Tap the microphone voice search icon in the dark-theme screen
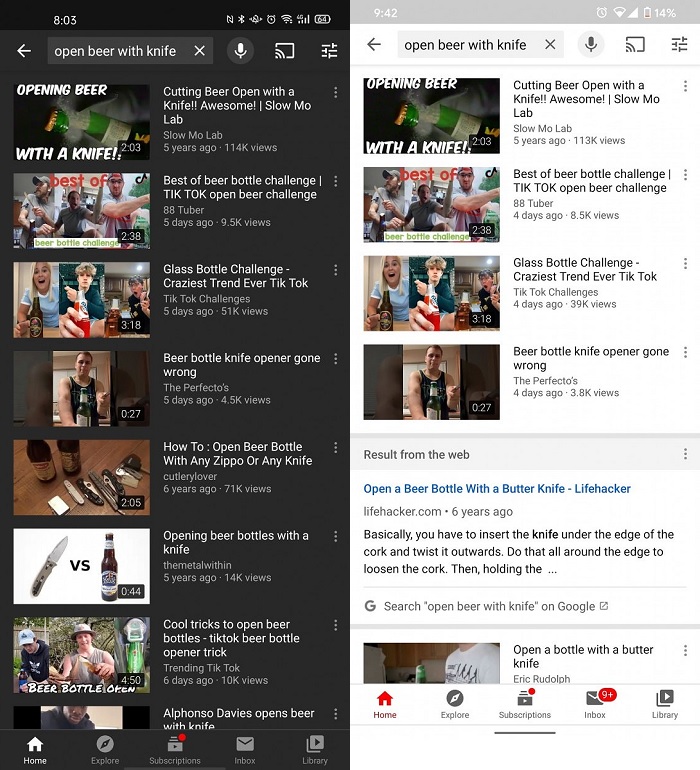 coord(240,51)
